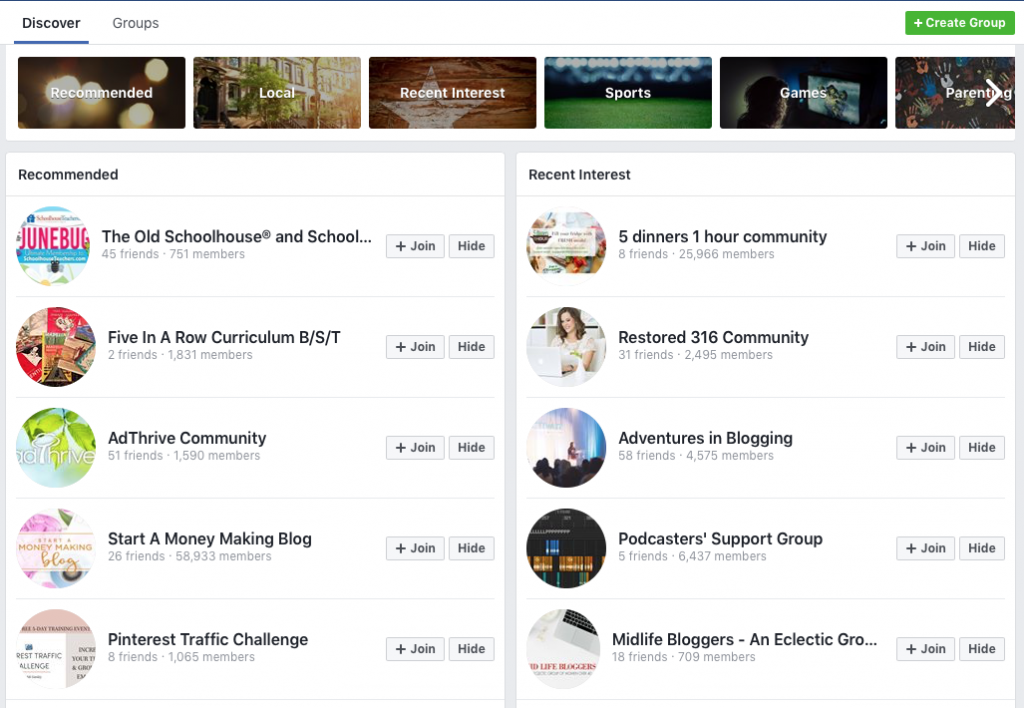Open Podcasters' Support Group avatar

[x=566, y=548]
